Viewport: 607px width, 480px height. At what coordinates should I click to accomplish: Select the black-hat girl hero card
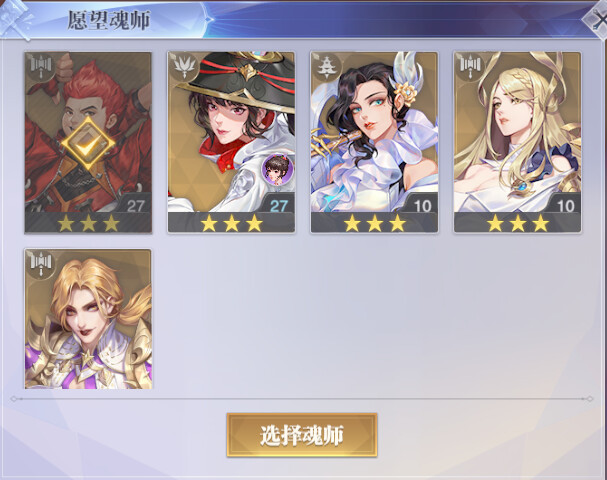(x=231, y=142)
